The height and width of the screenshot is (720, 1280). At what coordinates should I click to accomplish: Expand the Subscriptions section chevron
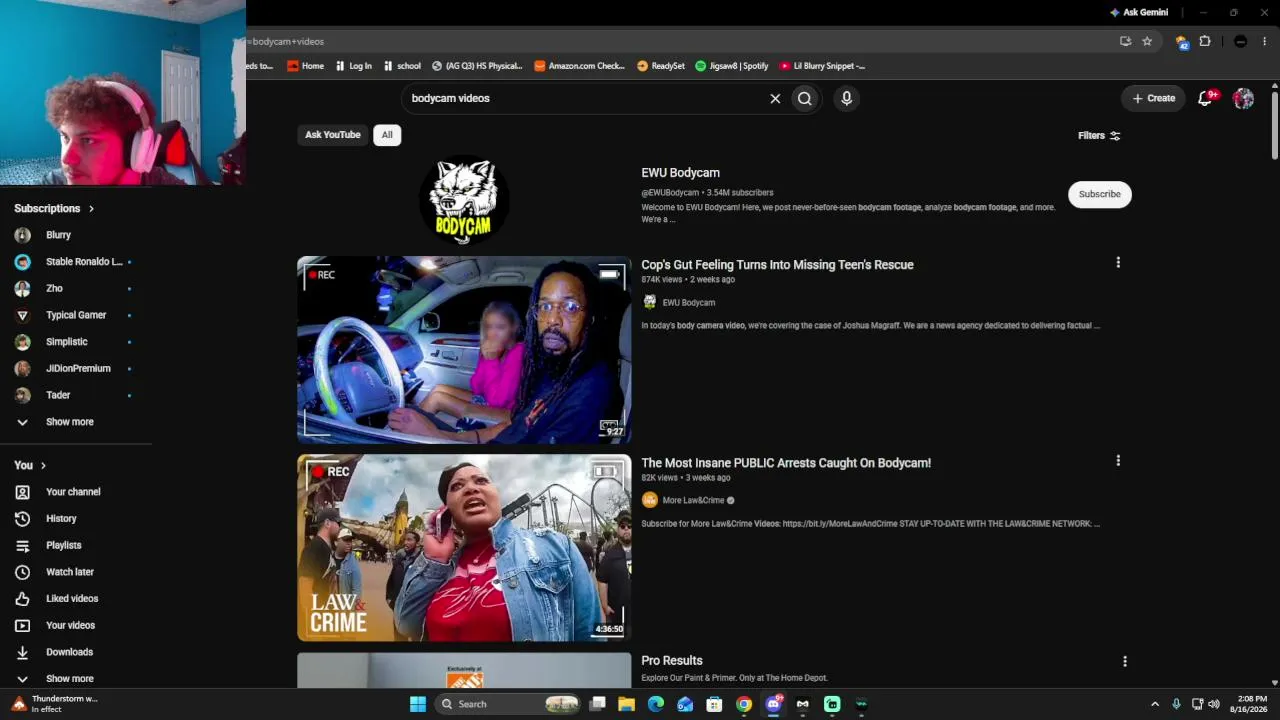pos(91,209)
